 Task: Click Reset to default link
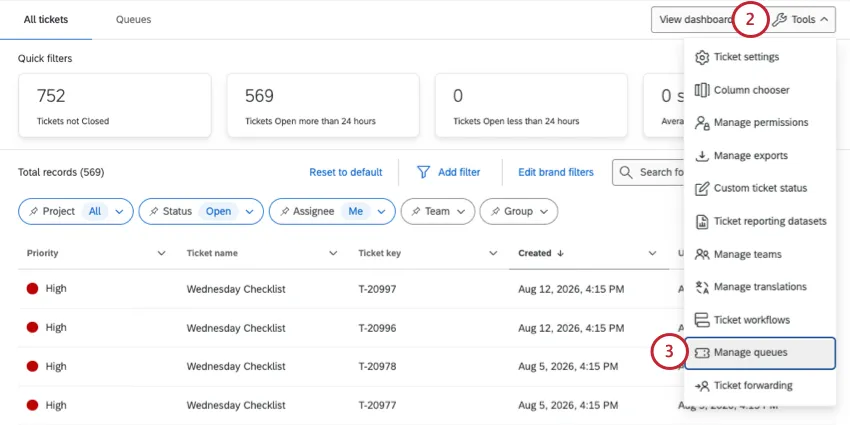(x=346, y=172)
